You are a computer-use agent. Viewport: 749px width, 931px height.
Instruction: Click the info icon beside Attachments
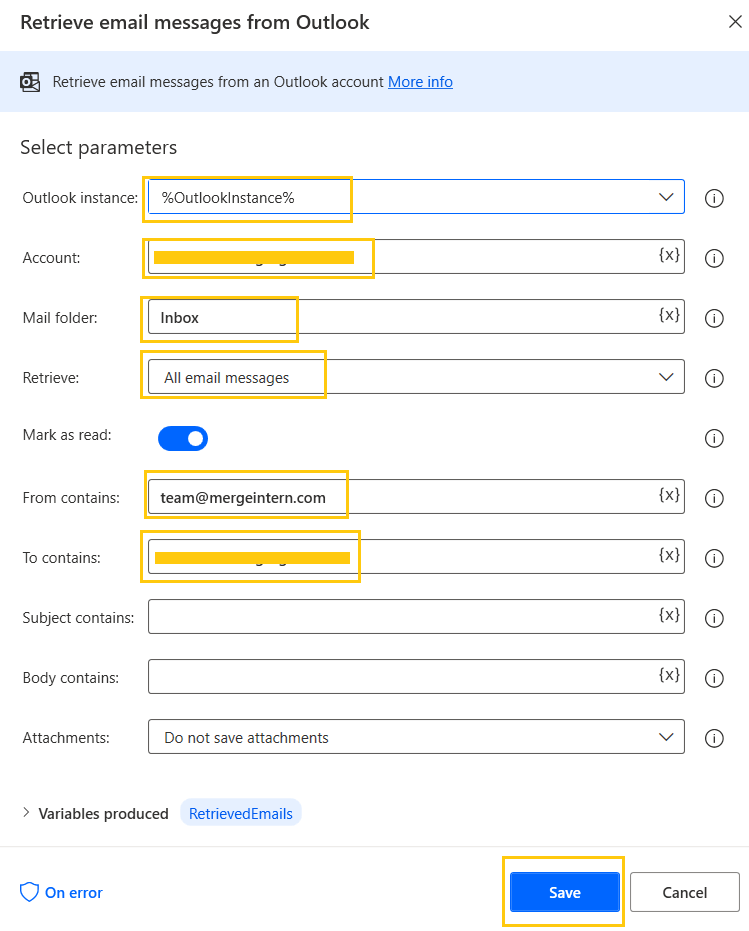click(x=714, y=738)
